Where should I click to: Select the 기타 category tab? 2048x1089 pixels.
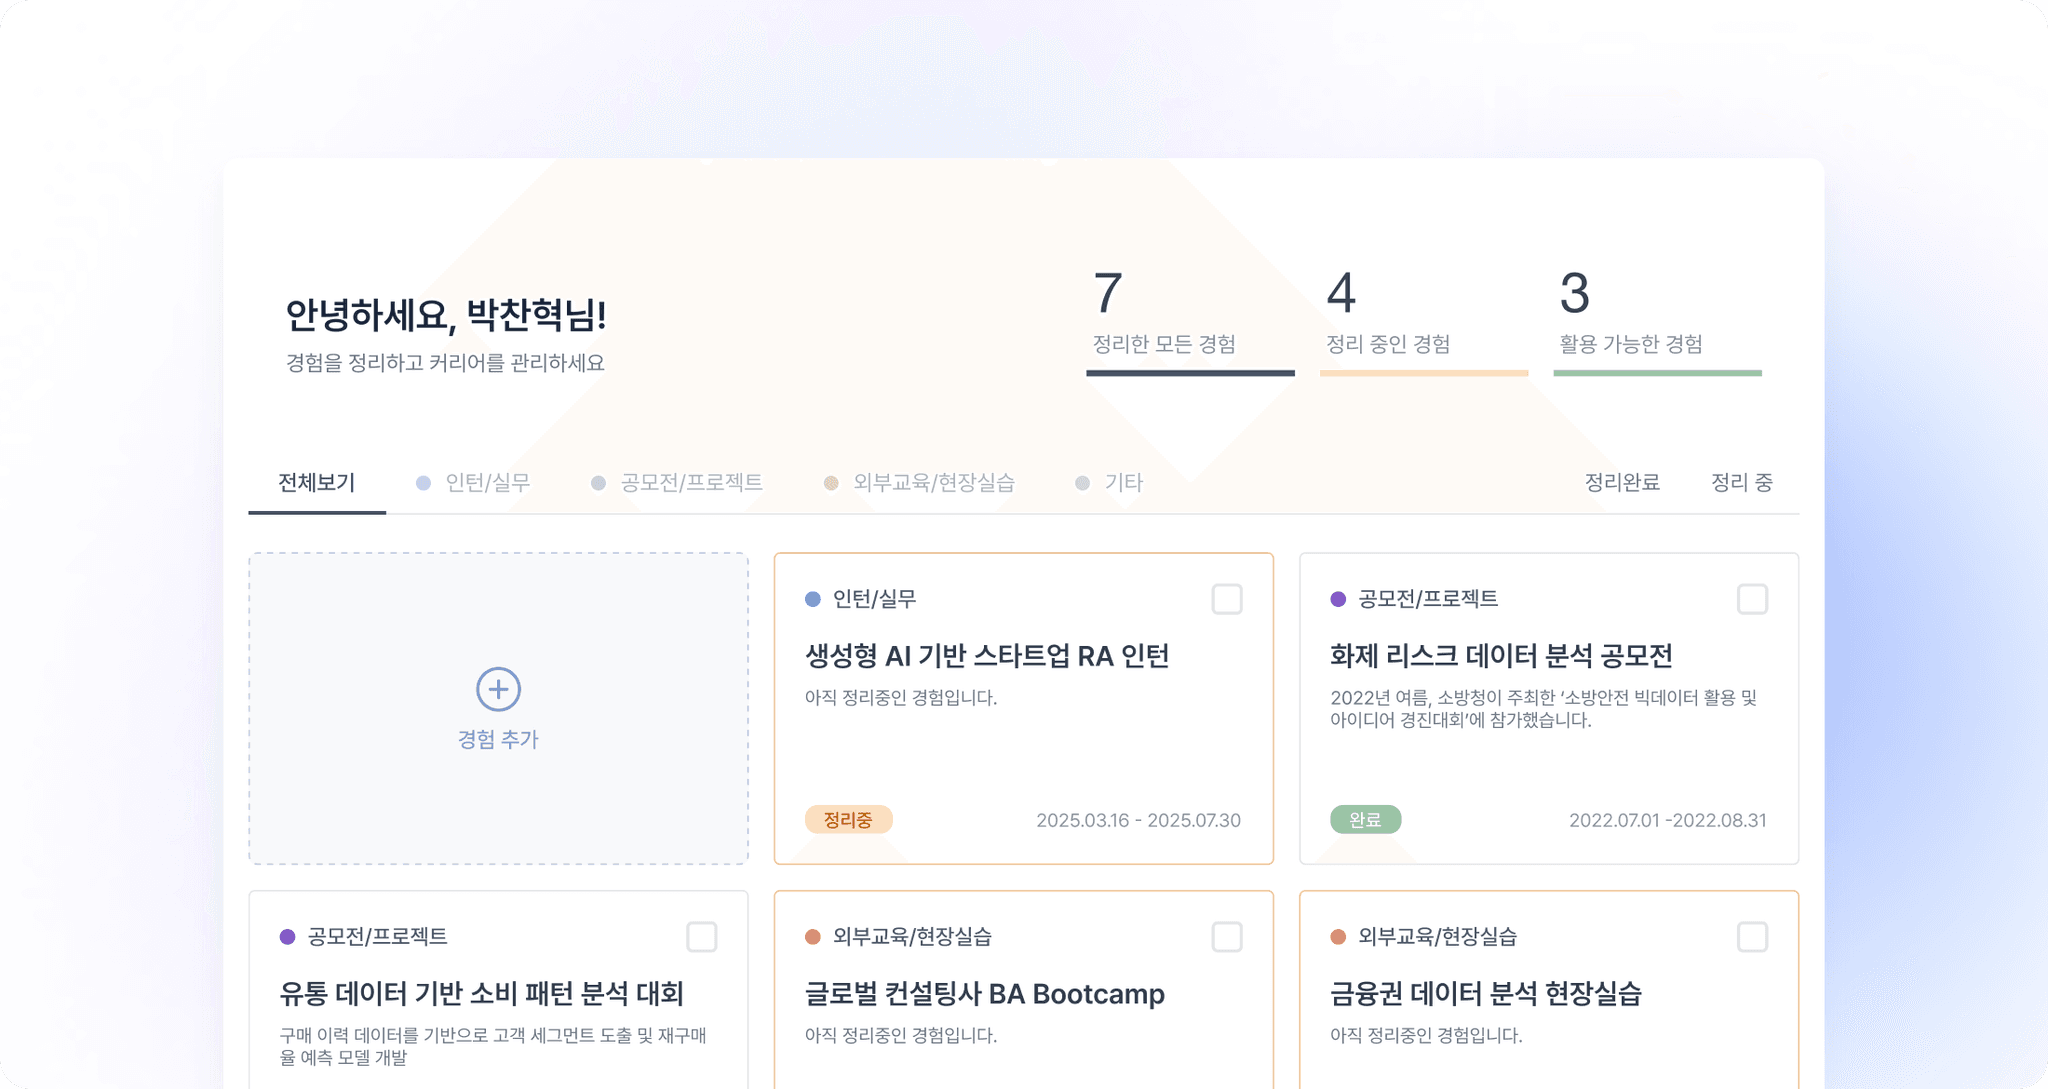[1123, 483]
